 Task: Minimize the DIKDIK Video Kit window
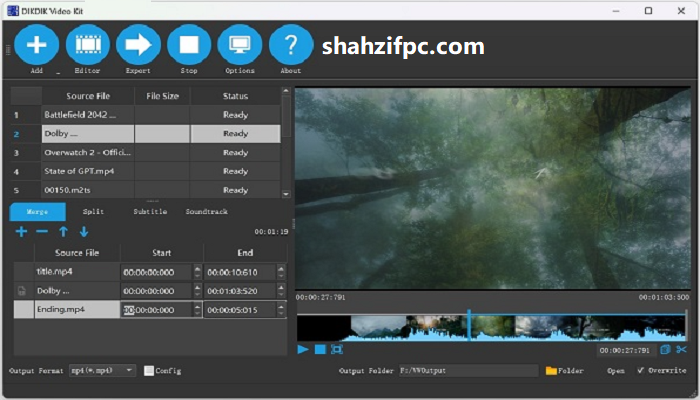616,11
